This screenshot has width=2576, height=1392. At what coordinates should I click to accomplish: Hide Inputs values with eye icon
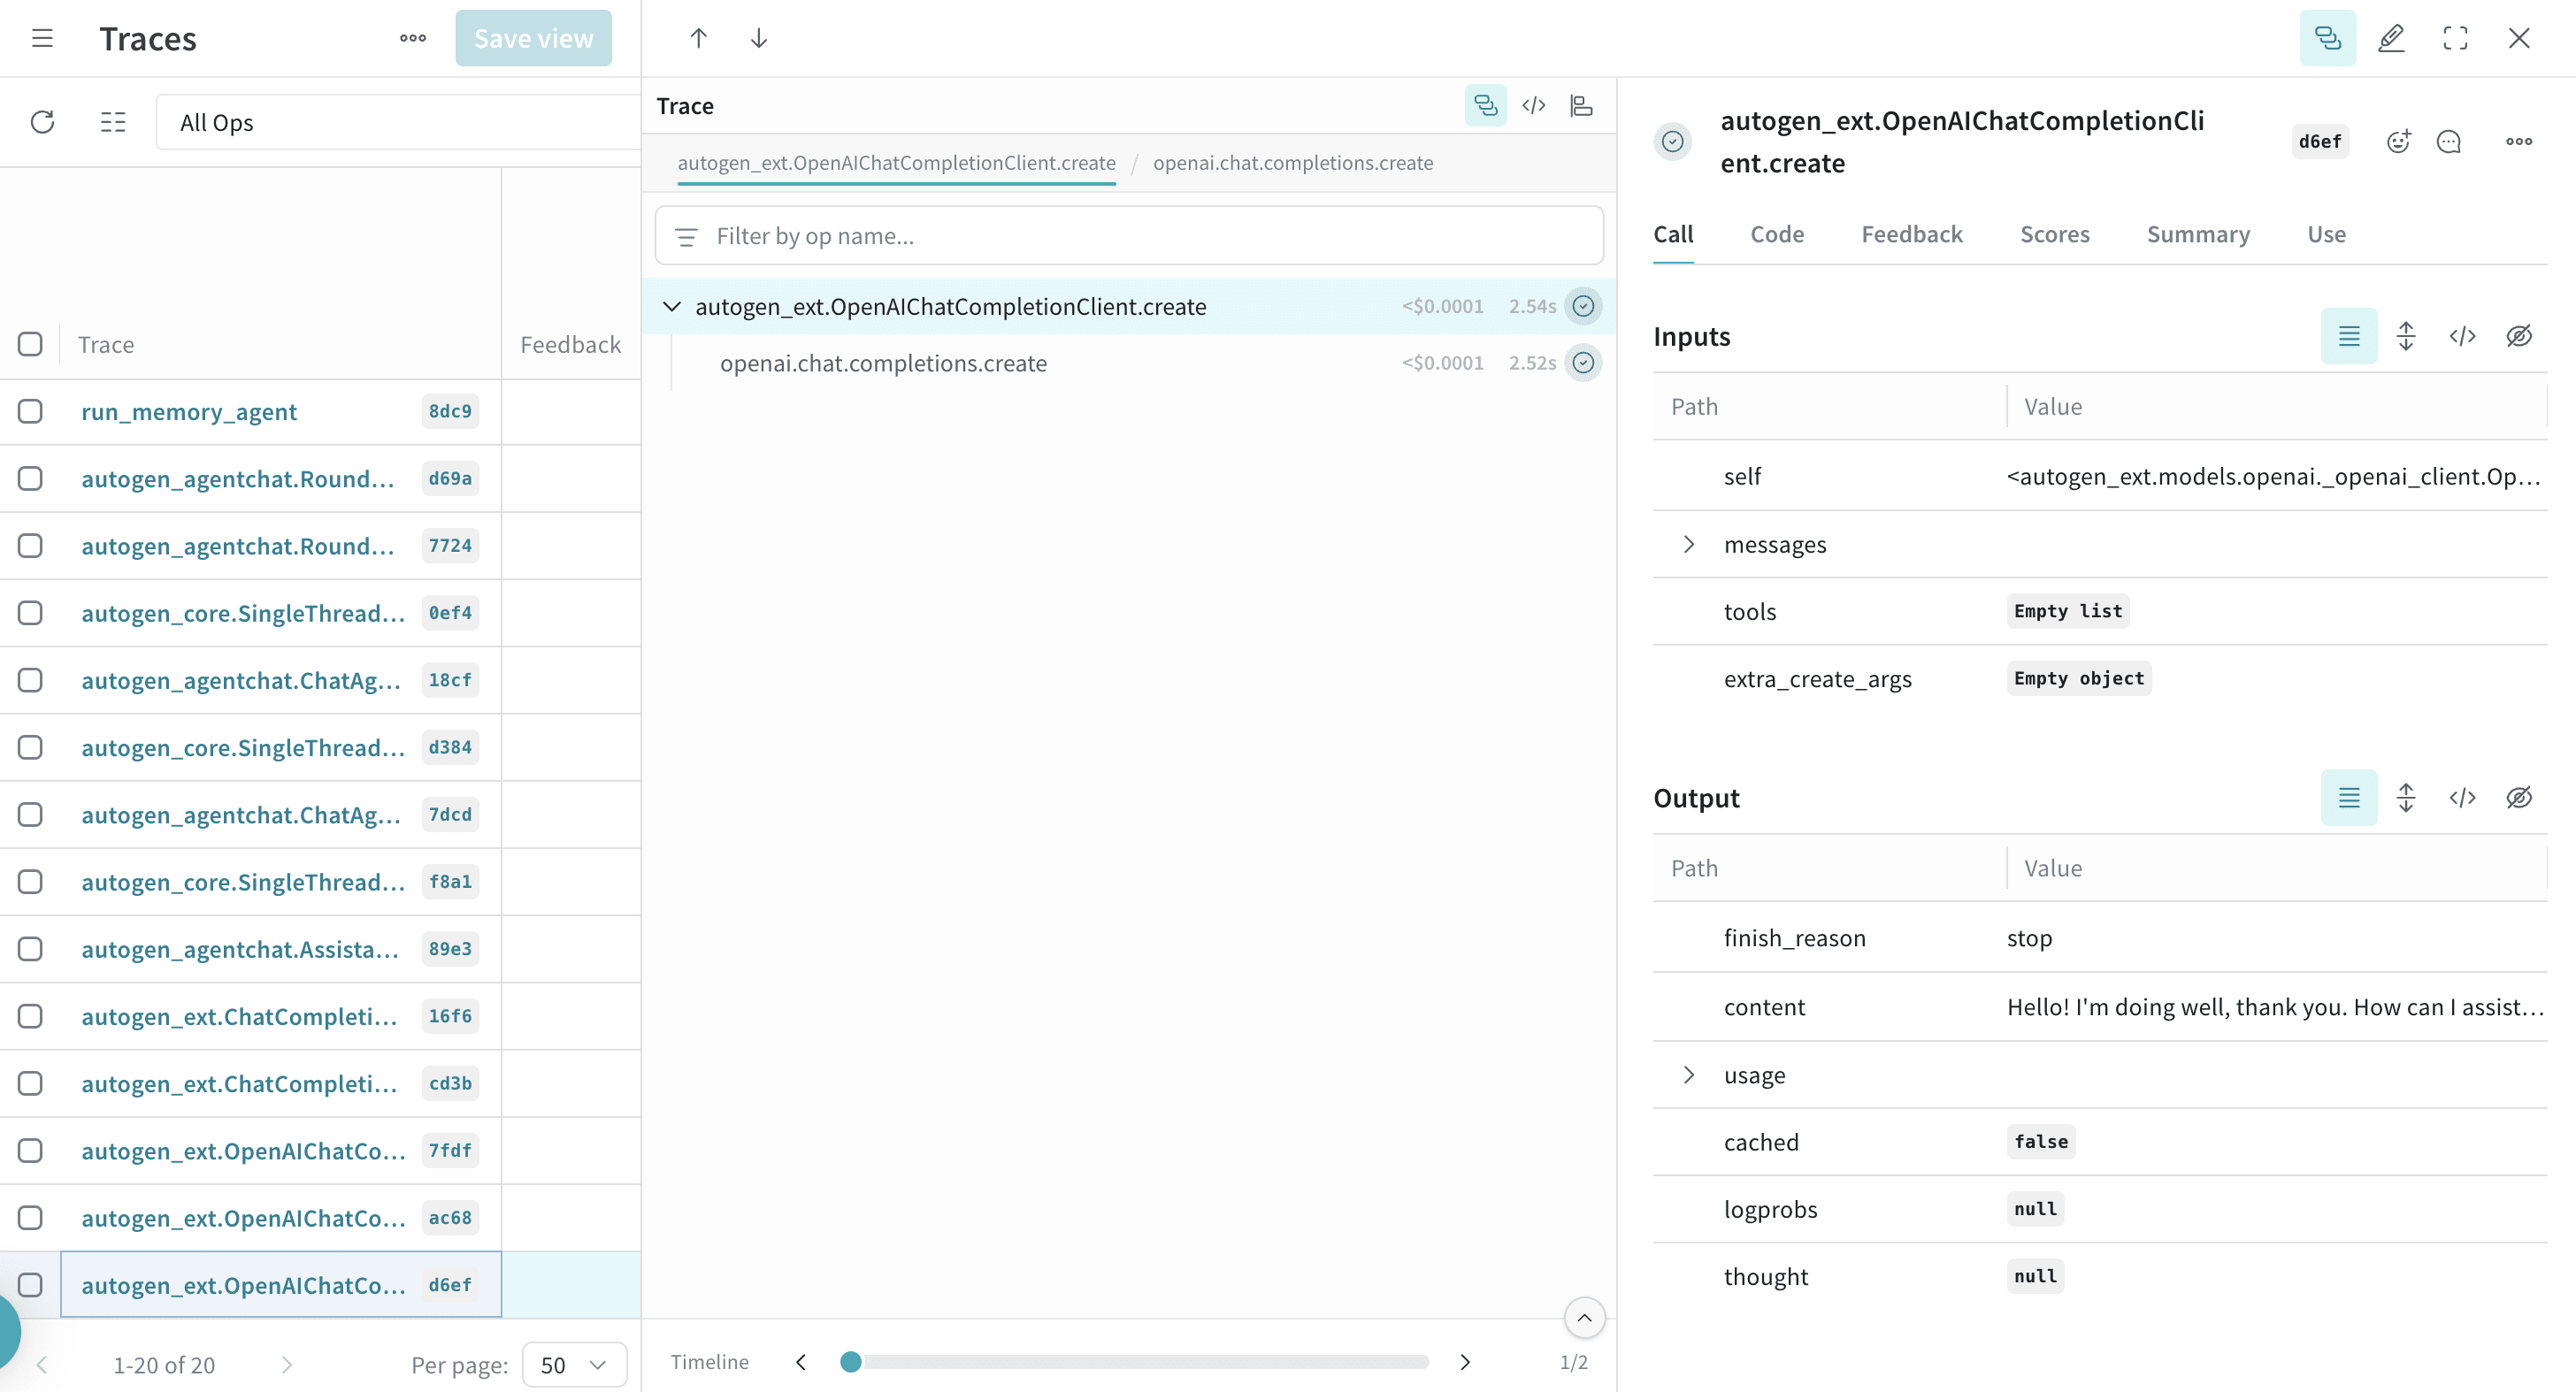(x=2519, y=336)
